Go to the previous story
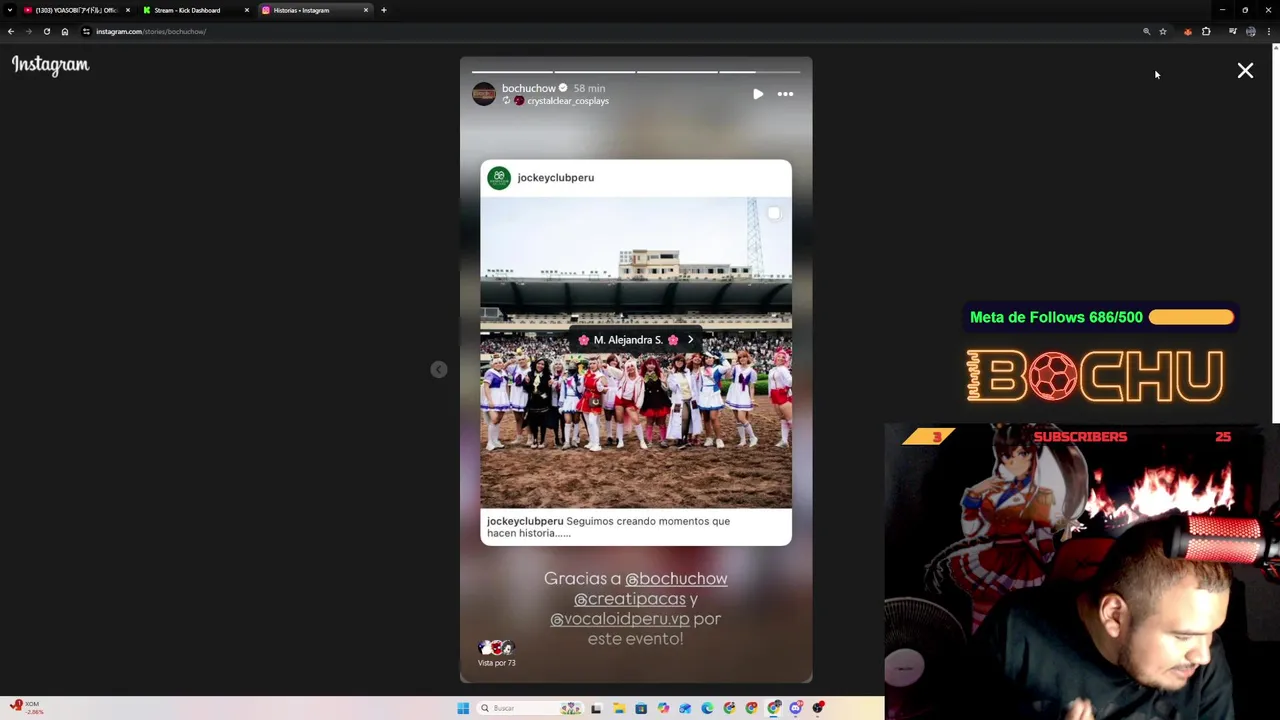This screenshot has width=1280, height=720. click(x=438, y=370)
